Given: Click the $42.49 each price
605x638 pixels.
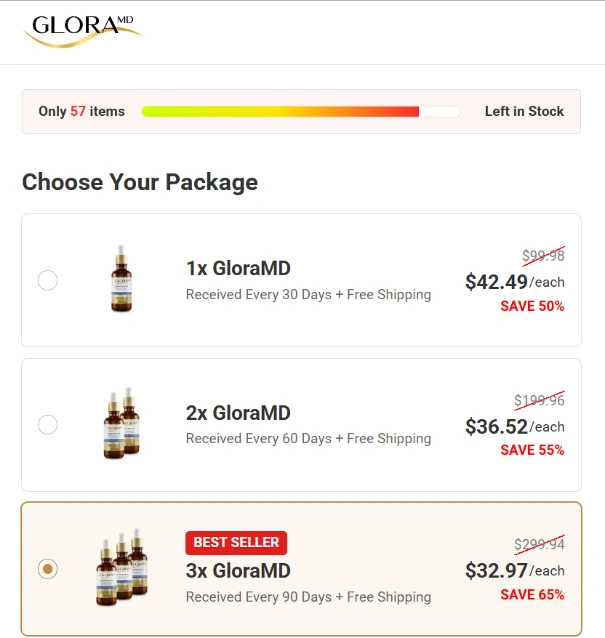Looking at the screenshot, I should click(x=514, y=282).
